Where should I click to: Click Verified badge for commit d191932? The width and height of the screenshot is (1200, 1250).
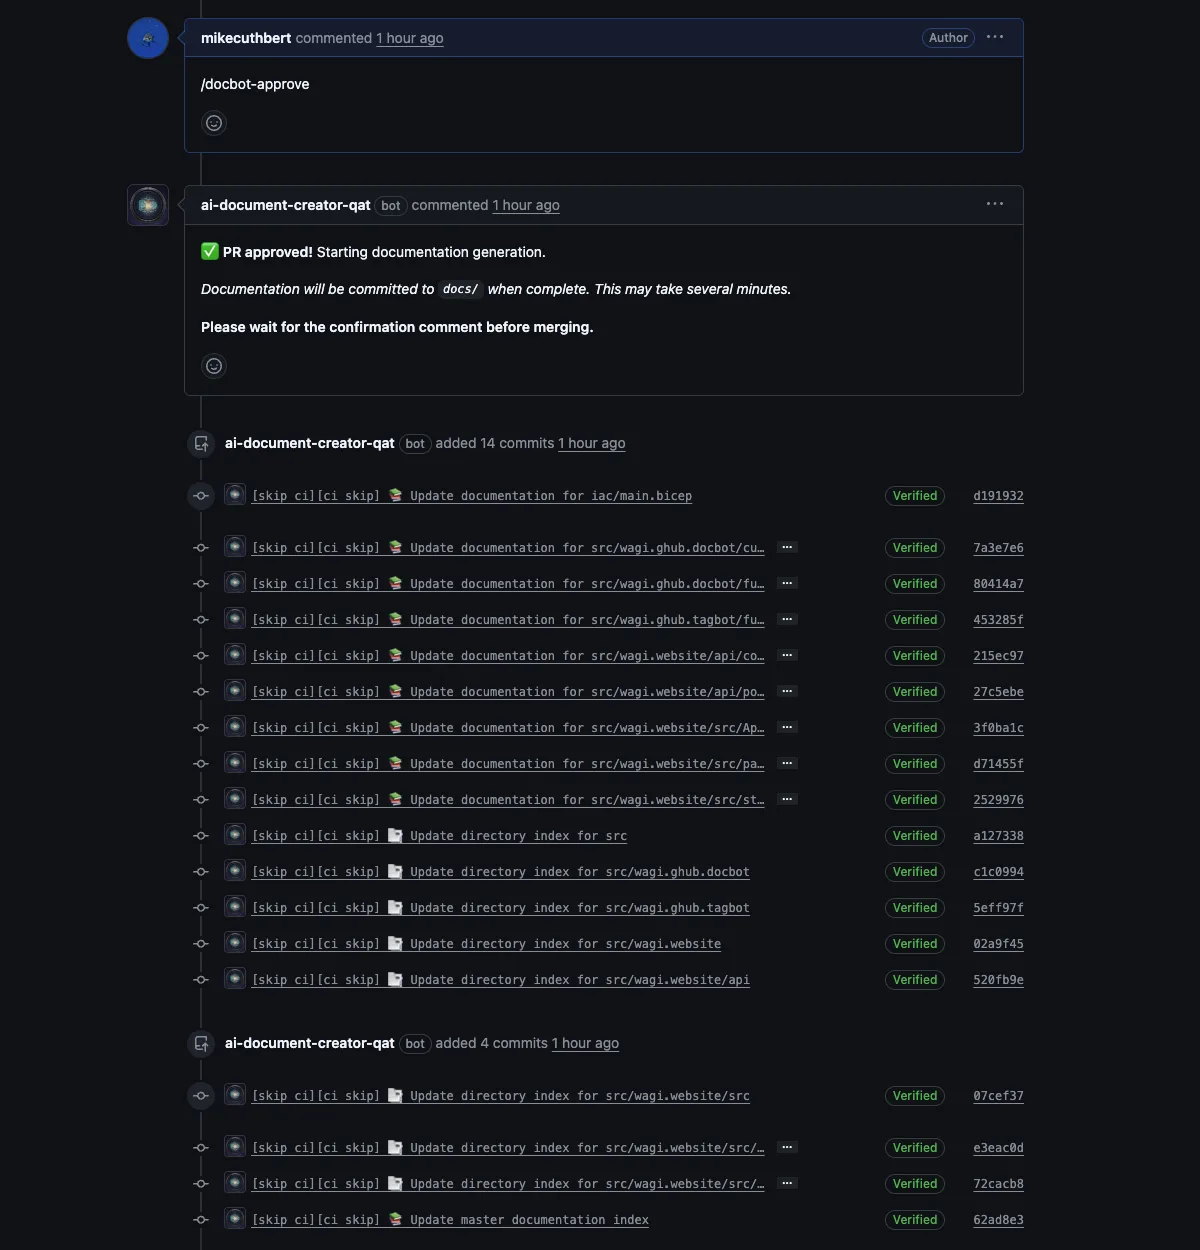(x=915, y=496)
